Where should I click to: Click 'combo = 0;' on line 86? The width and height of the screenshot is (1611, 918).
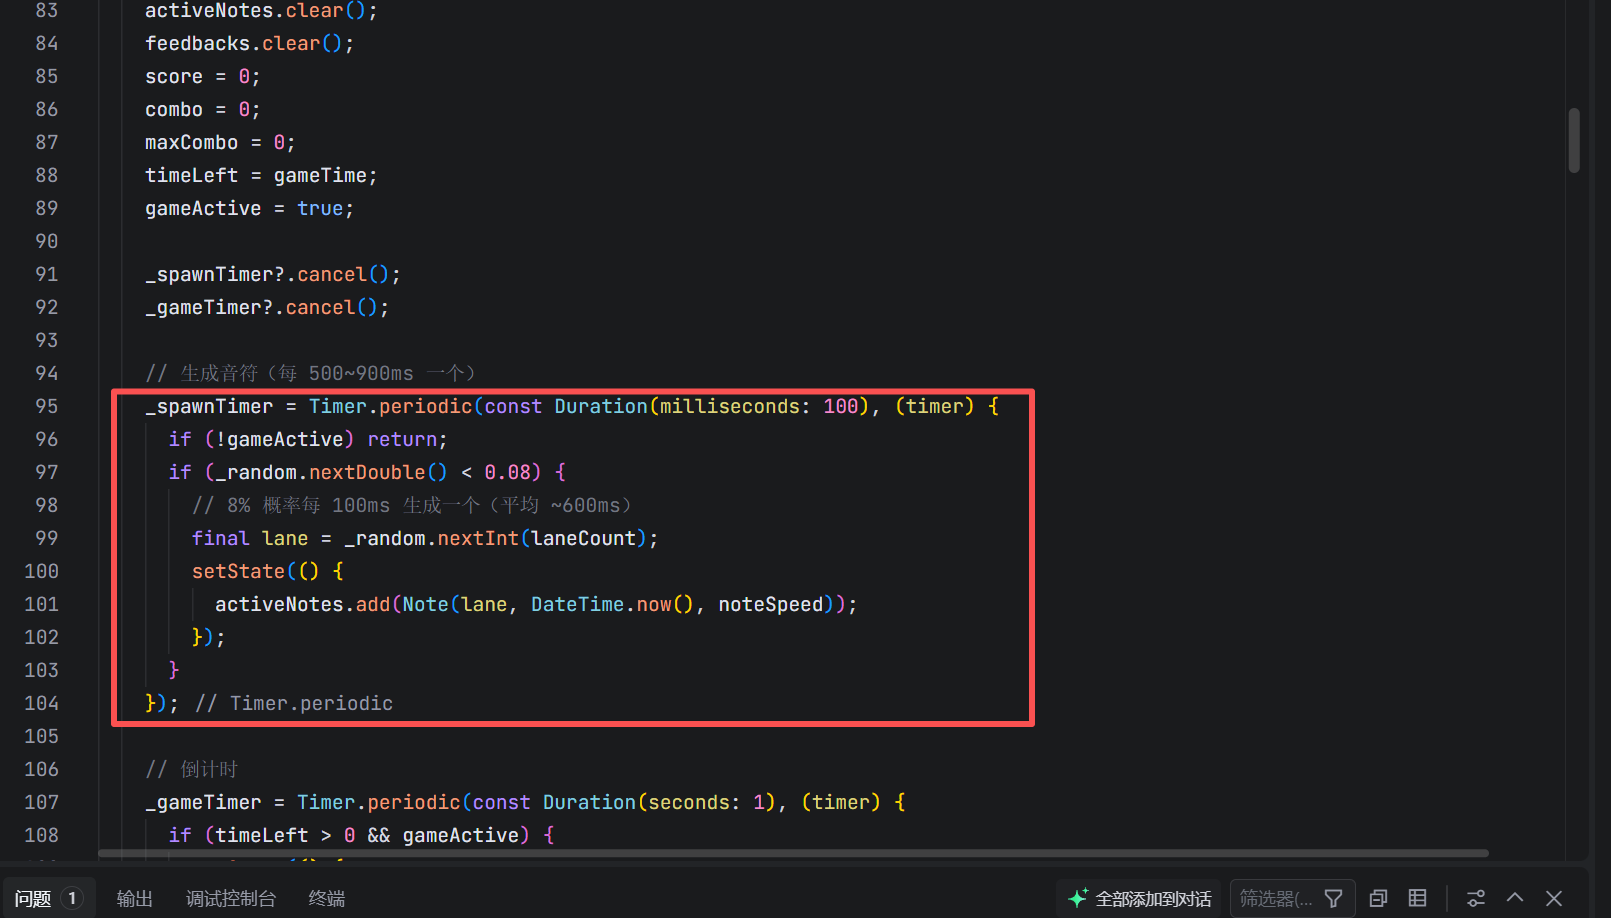coord(203,109)
